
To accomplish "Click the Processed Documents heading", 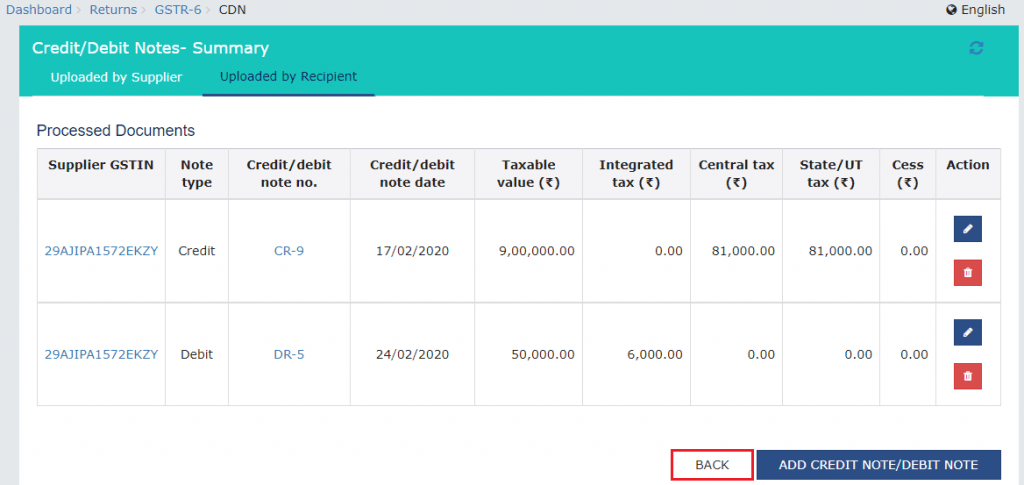I will (x=116, y=131).
